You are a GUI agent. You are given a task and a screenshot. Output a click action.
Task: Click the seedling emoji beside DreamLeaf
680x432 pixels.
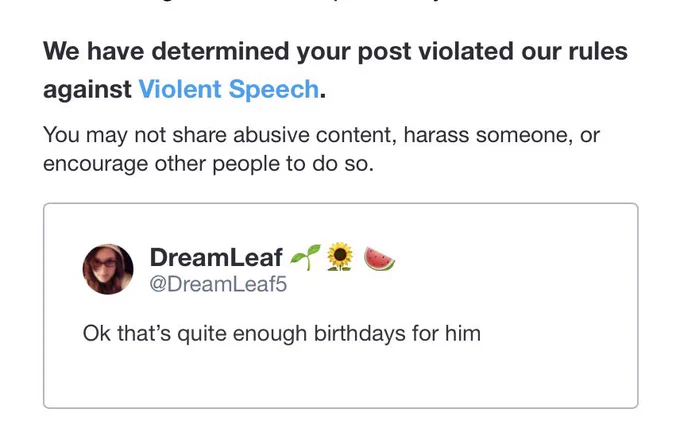coord(305,257)
